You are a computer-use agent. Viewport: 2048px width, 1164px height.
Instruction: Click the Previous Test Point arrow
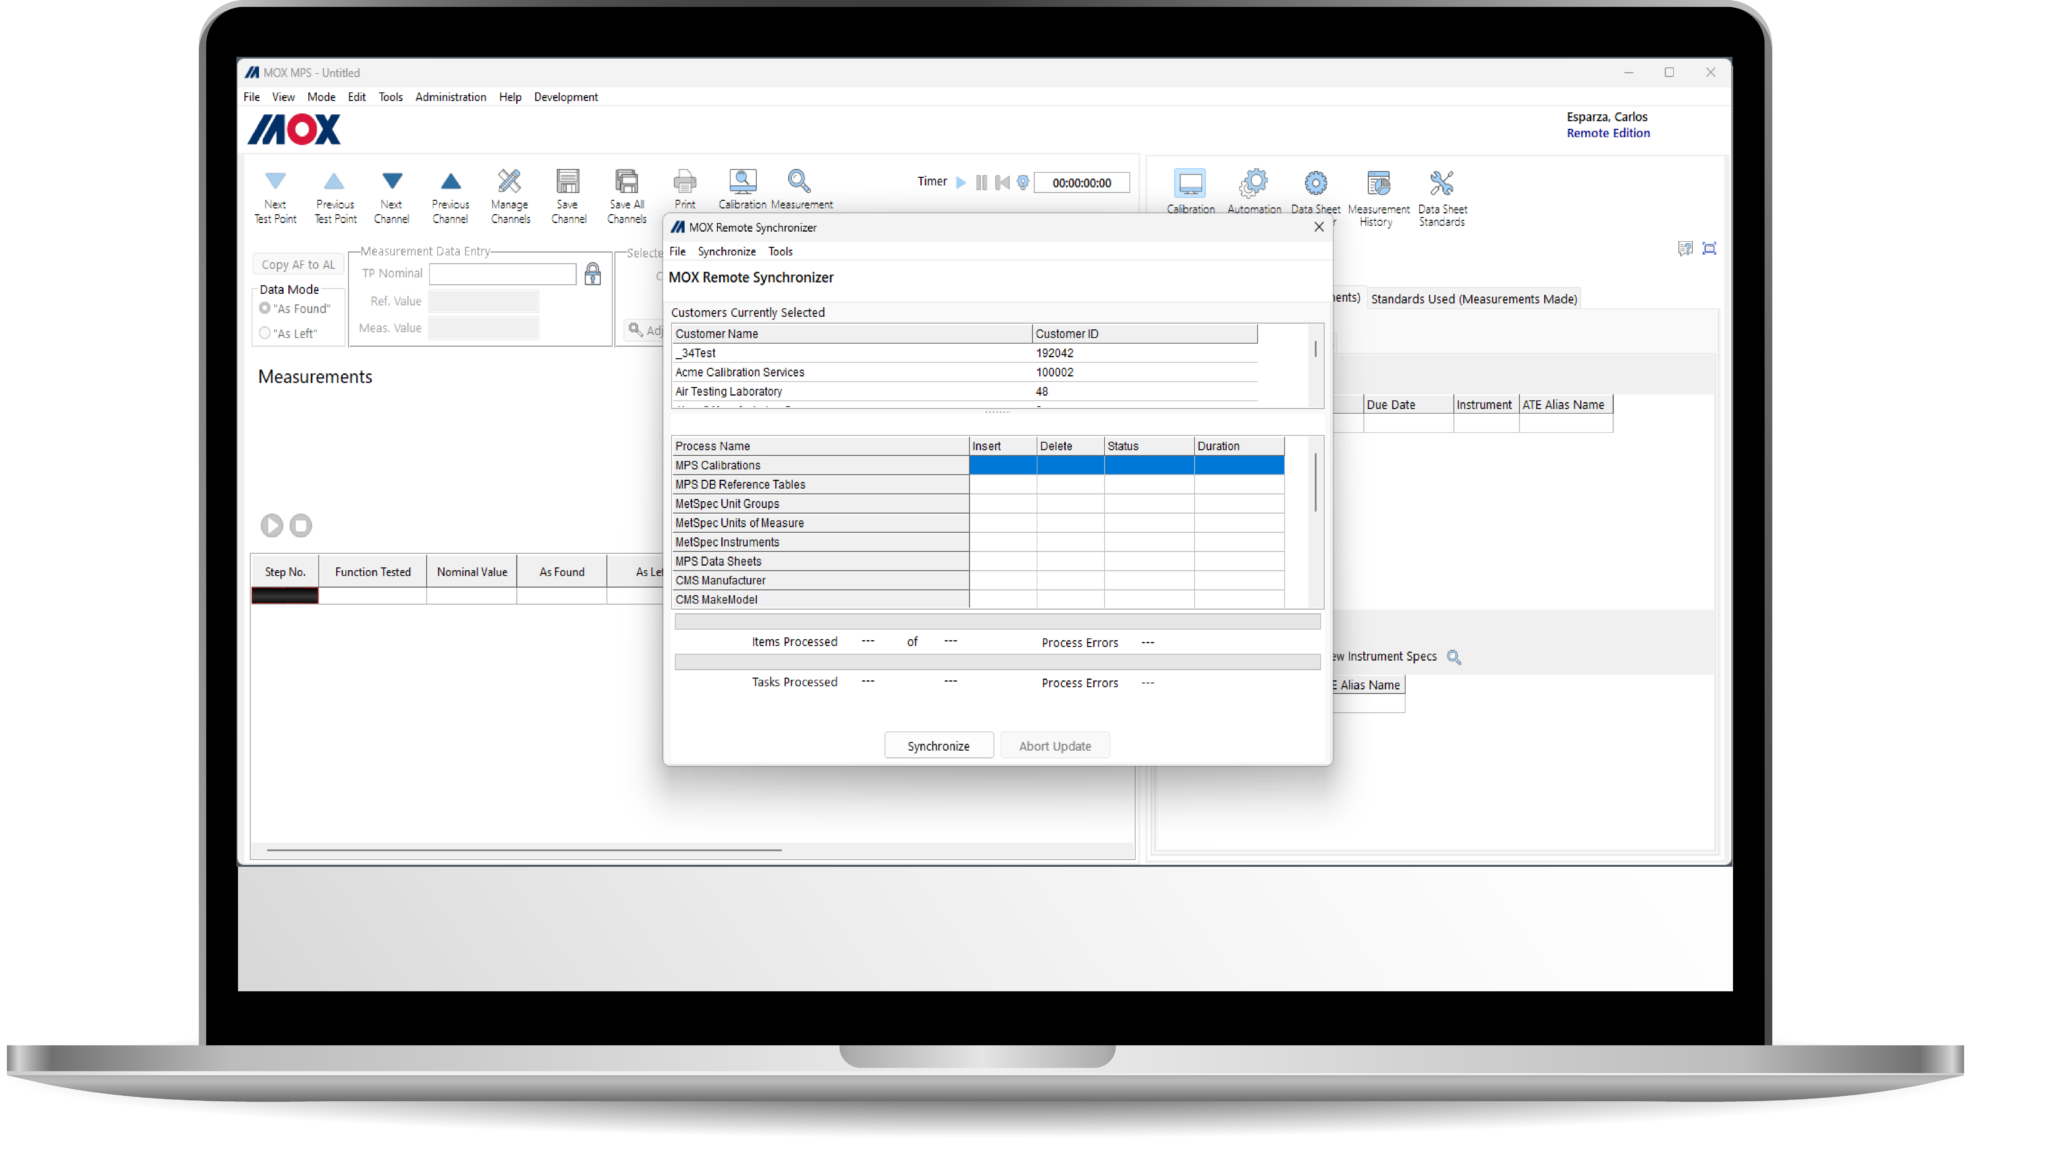click(x=334, y=181)
